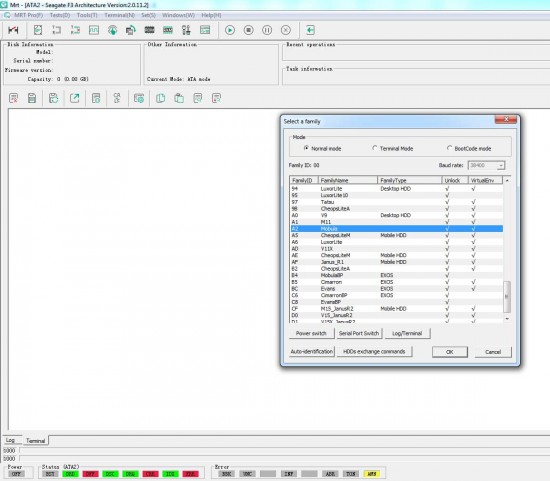Click the yellow AMN error indicator

coord(372,474)
